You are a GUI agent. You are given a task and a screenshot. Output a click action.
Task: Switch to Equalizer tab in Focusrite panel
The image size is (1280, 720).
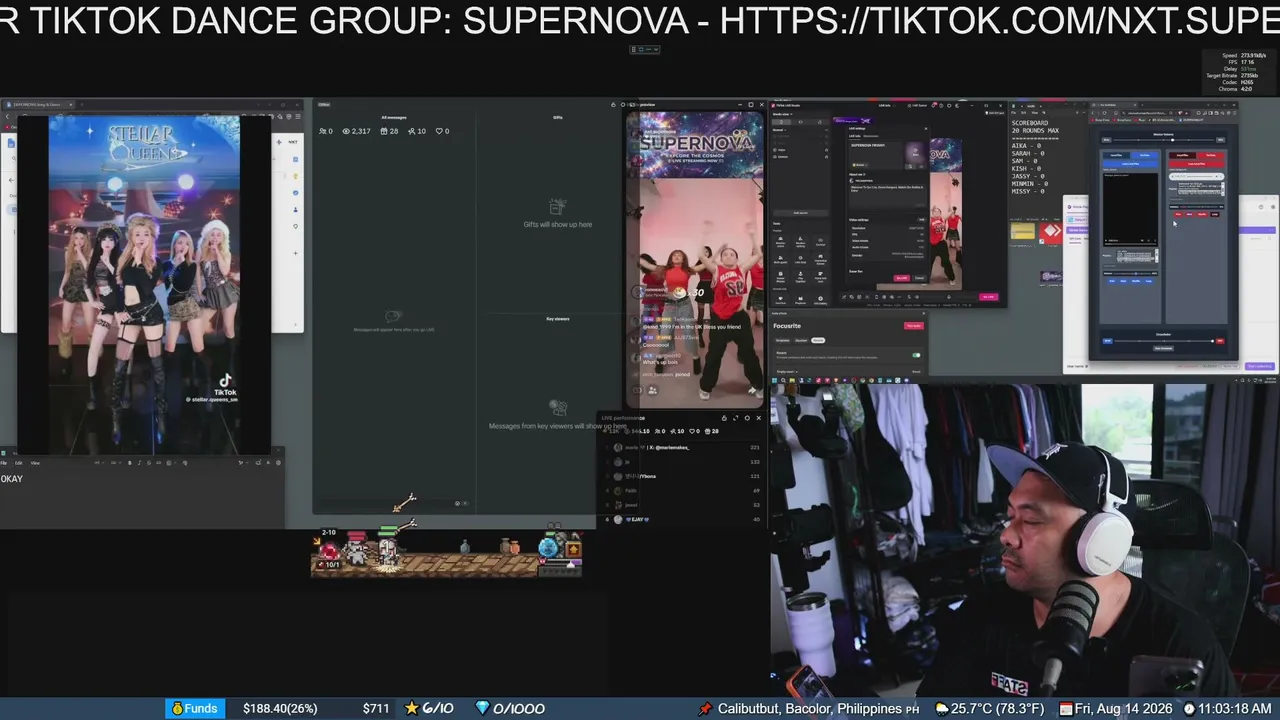point(801,340)
